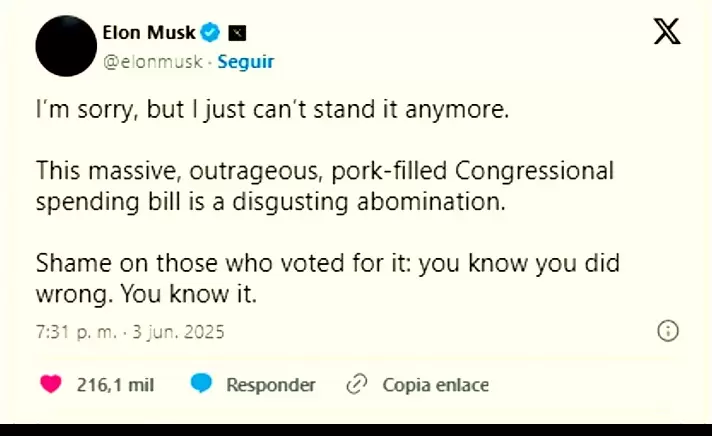View the 216,1 mil likes count

[115, 384]
